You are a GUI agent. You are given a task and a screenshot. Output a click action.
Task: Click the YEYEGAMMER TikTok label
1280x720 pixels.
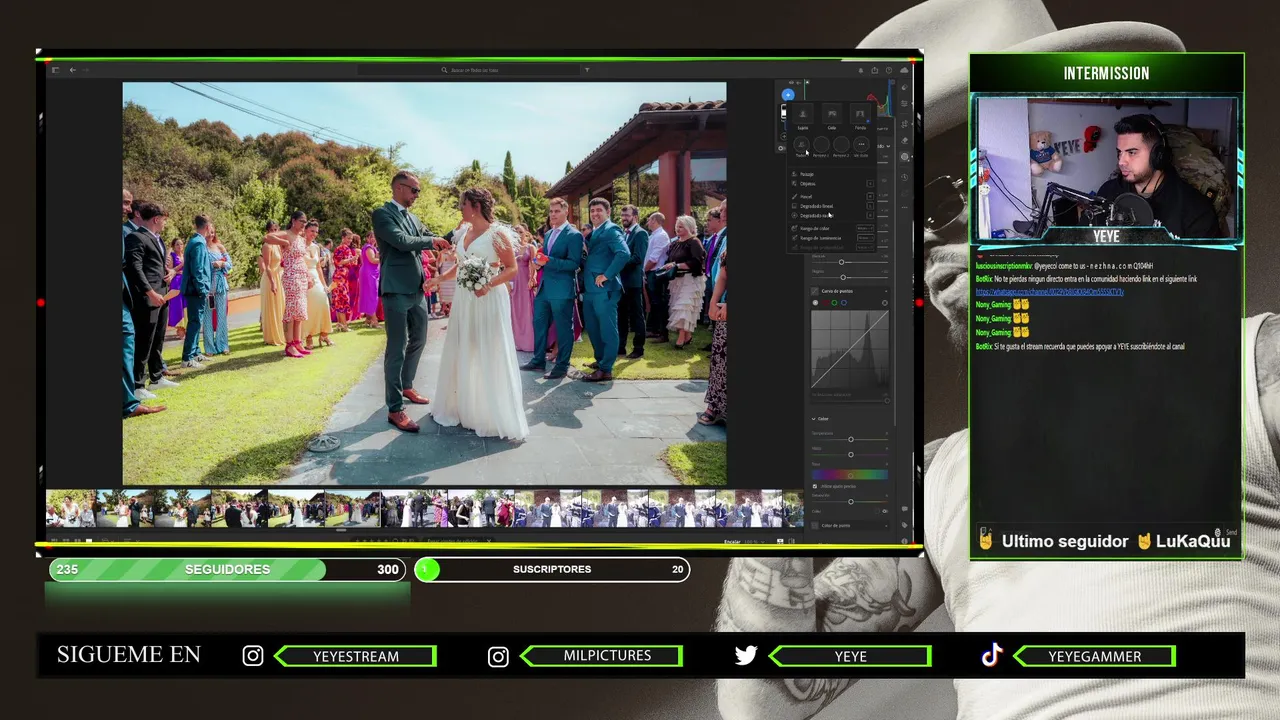pyautogui.click(x=1095, y=656)
